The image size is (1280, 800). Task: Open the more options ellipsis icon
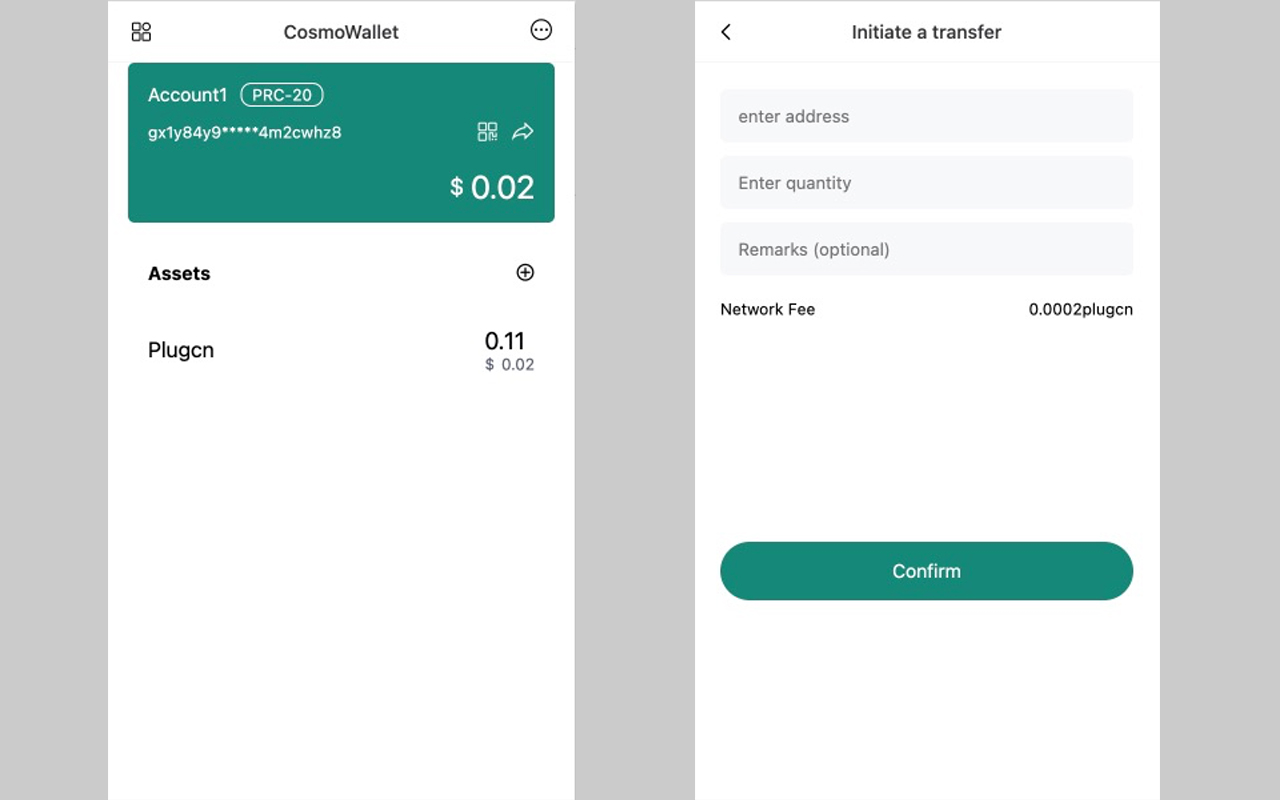pos(541,30)
